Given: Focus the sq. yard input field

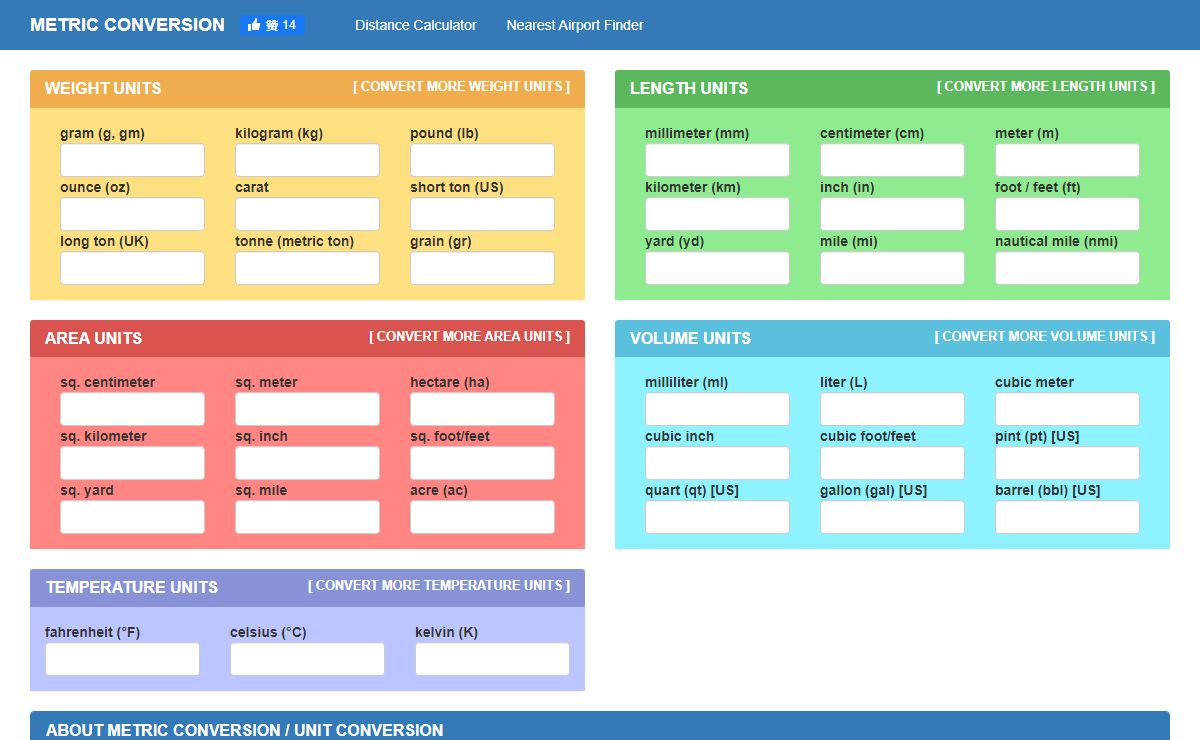Looking at the screenshot, I should (x=132, y=517).
